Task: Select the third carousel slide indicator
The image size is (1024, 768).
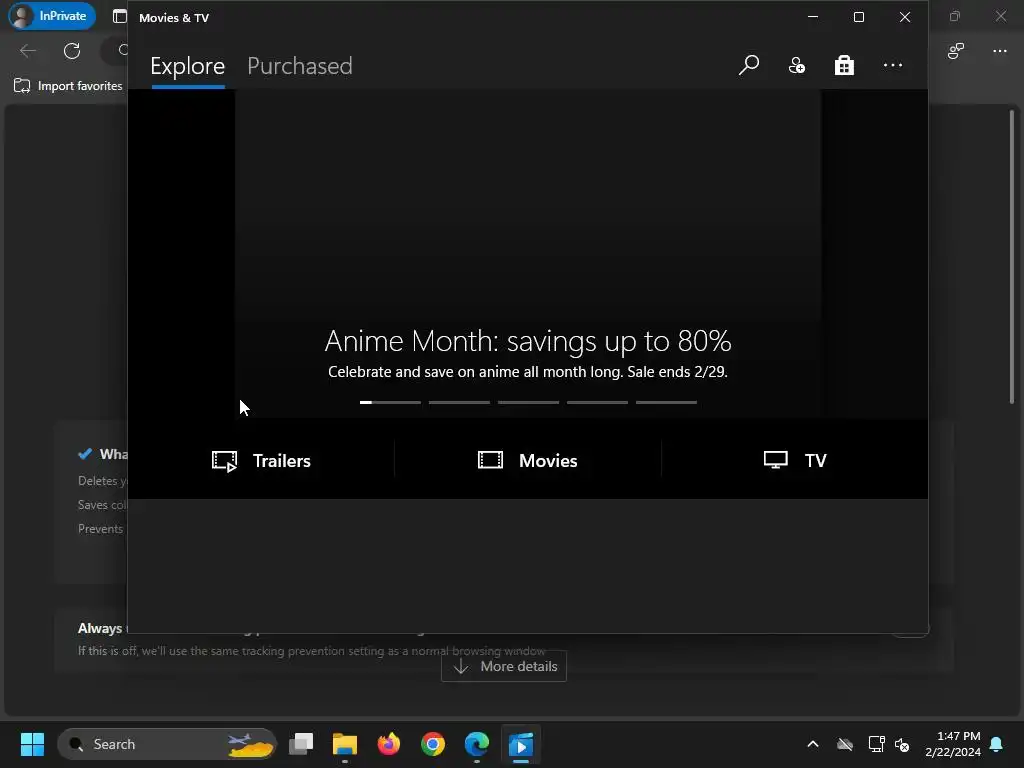Action: pos(528,402)
